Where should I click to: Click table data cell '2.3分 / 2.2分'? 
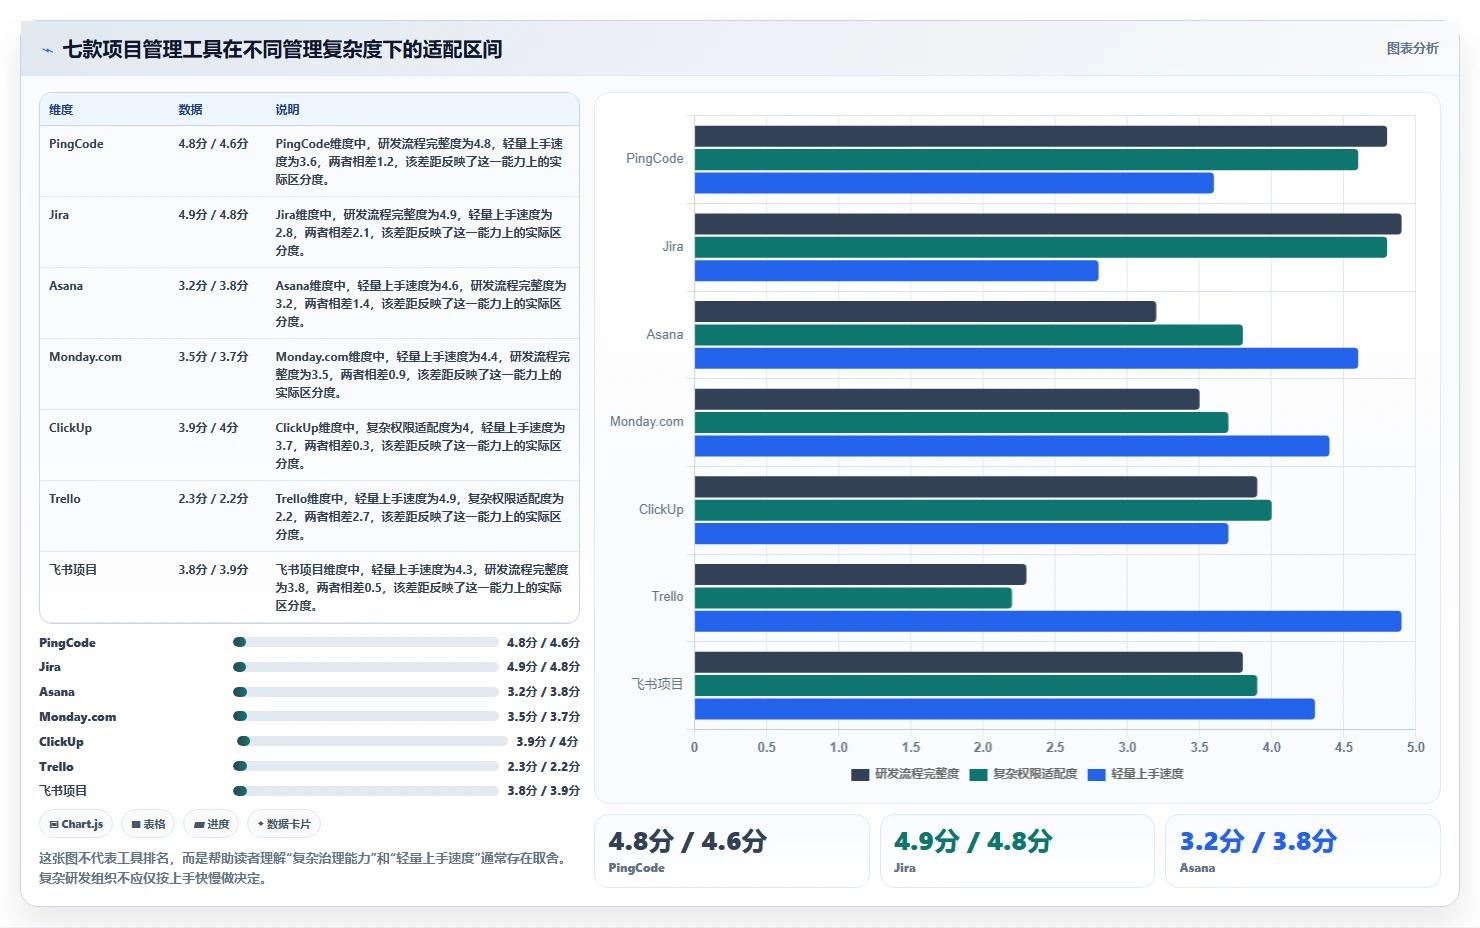pyautogui.click(x=213, y=499)
